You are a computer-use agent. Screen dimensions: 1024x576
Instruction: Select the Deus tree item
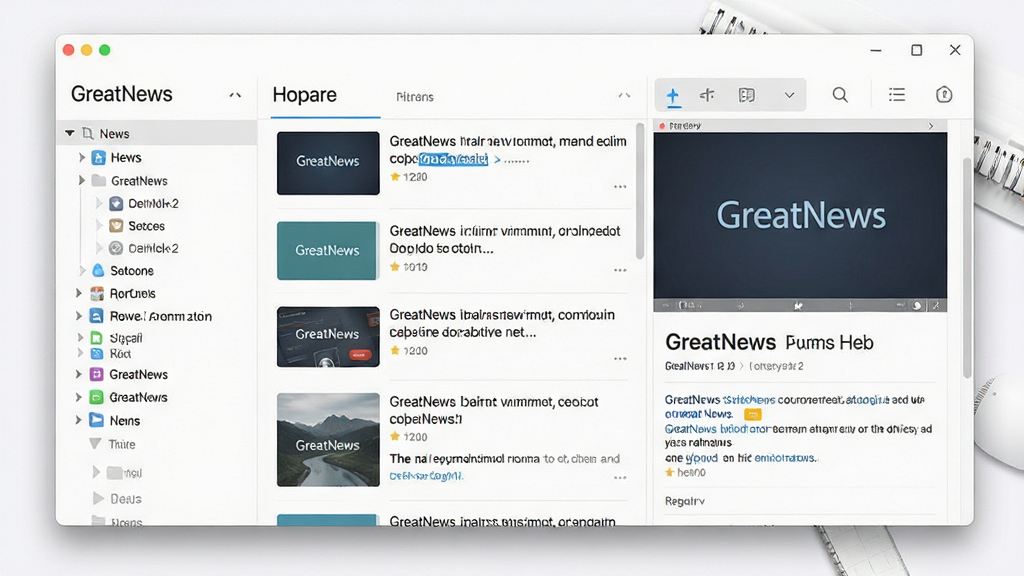[125, 499]
